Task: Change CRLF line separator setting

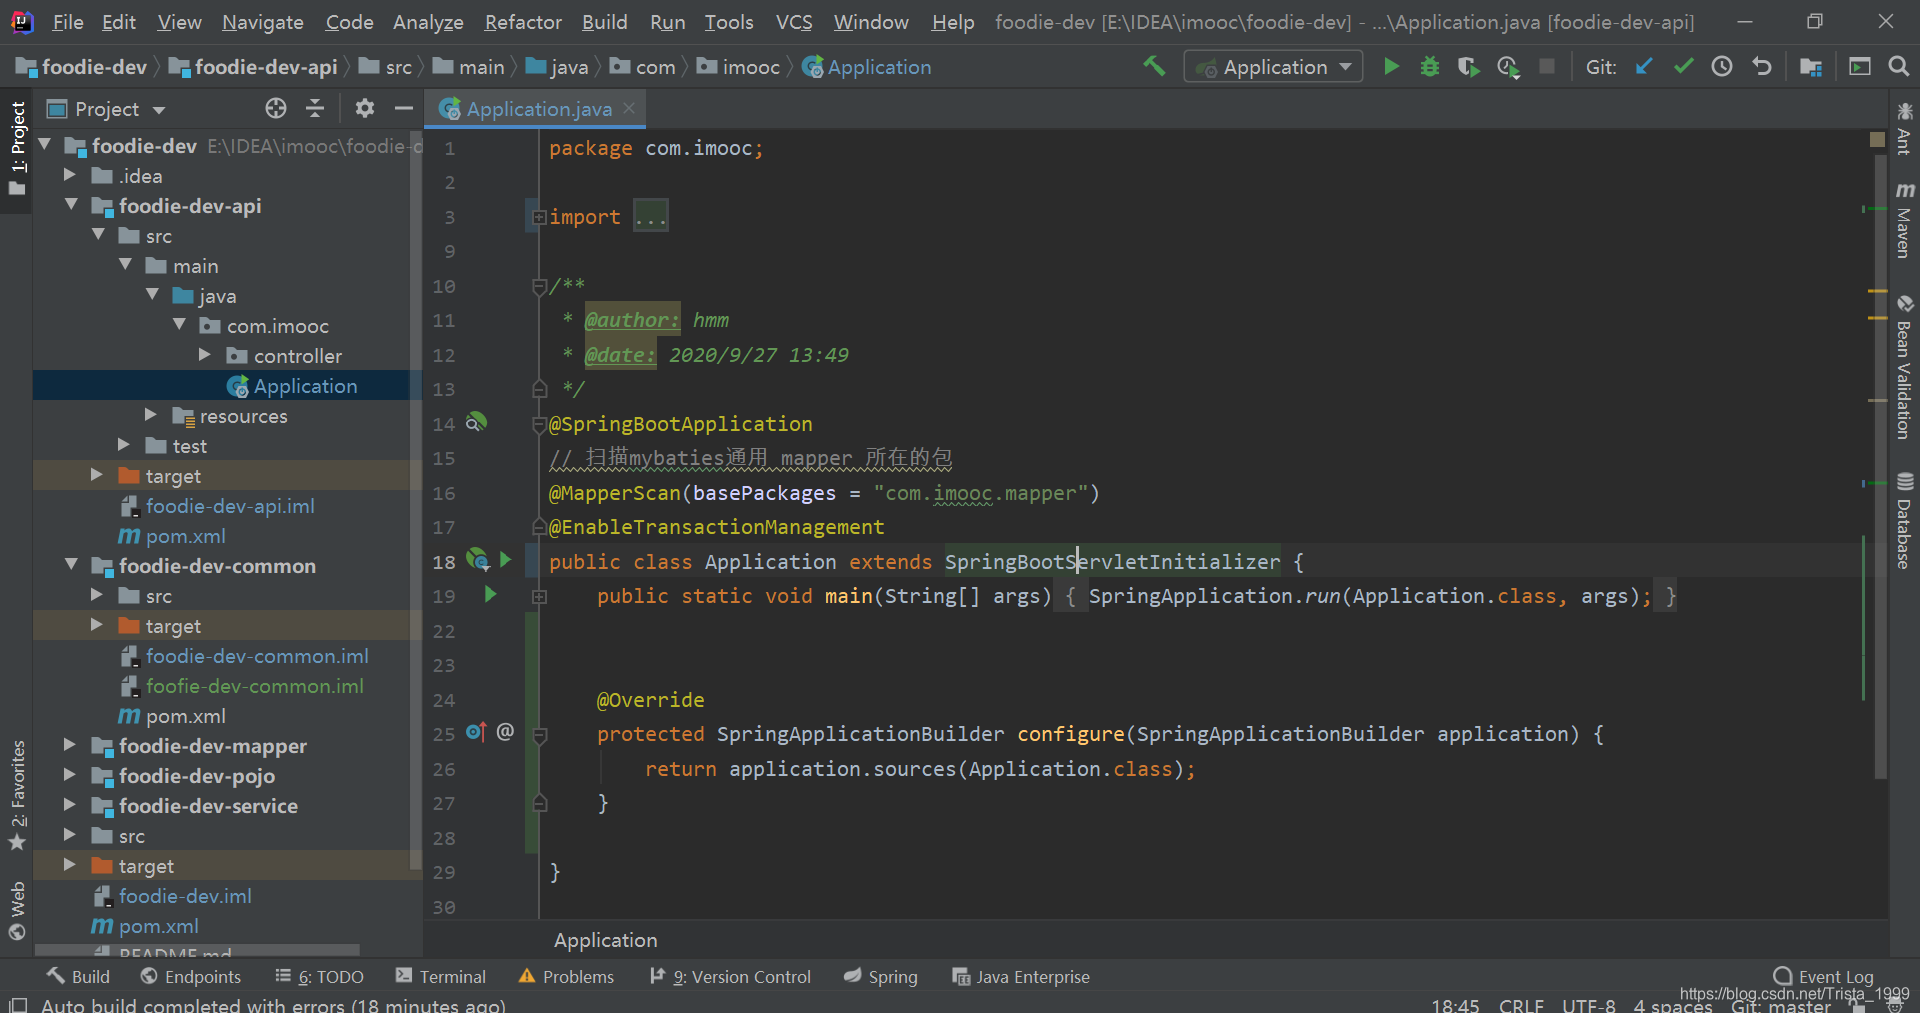Action: tap(1521, 1005)
